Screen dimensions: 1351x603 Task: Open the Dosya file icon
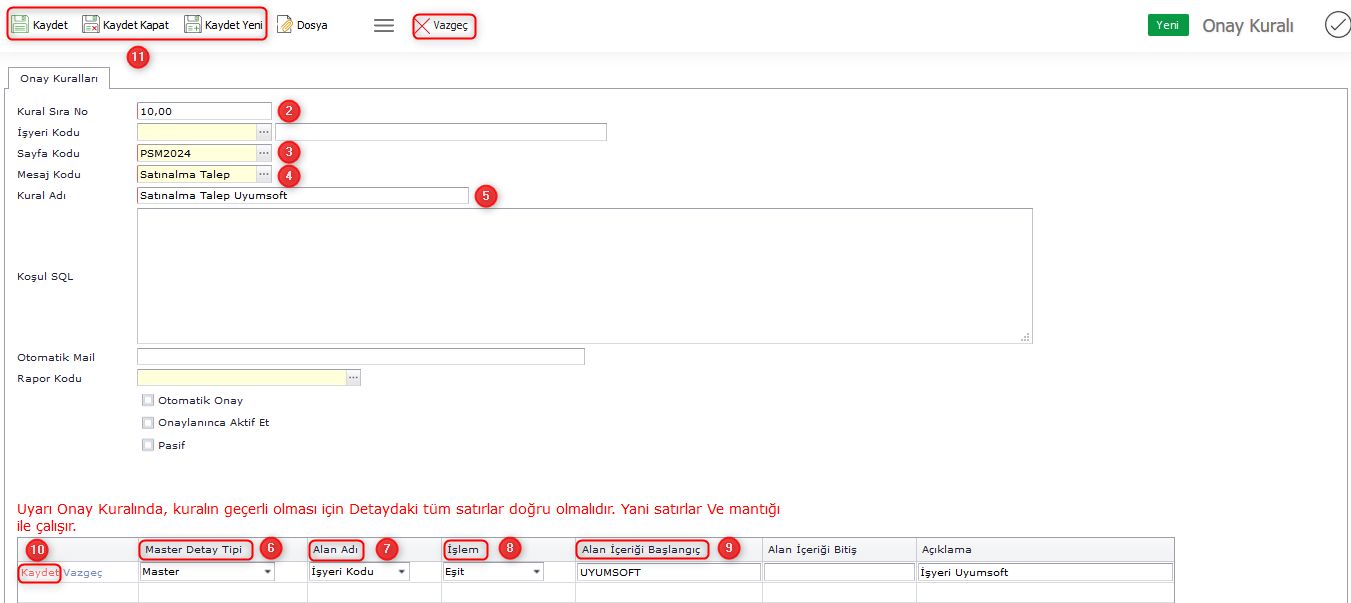(x=285, y=25)
